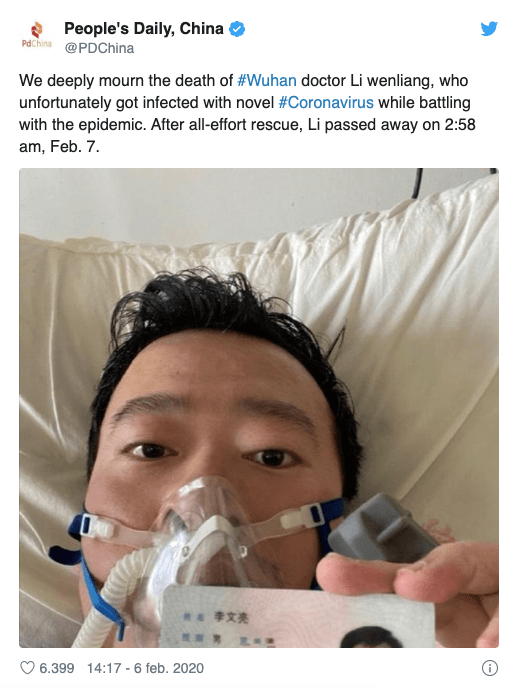Viewport: 517px width, 687px height.
Task: Click the "am, Feb. 7." line of text
Action: point(59,146)
